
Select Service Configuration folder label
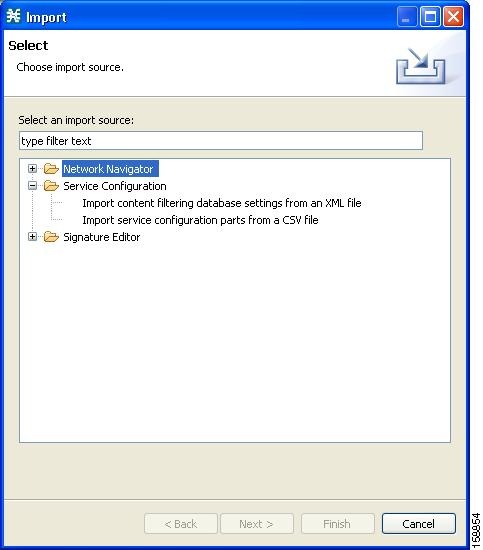tap(115, 186)
